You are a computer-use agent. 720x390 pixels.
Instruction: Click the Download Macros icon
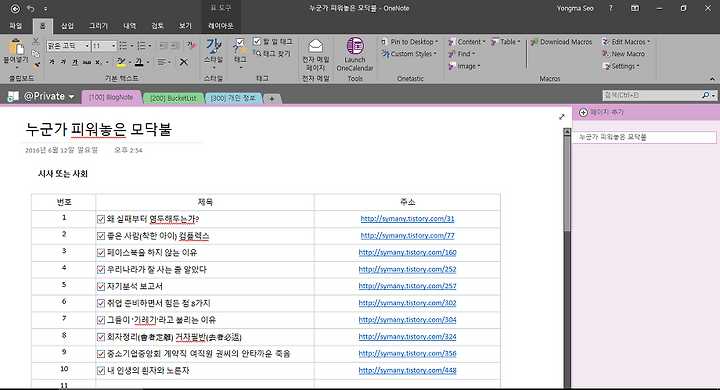tap(534, 42)
